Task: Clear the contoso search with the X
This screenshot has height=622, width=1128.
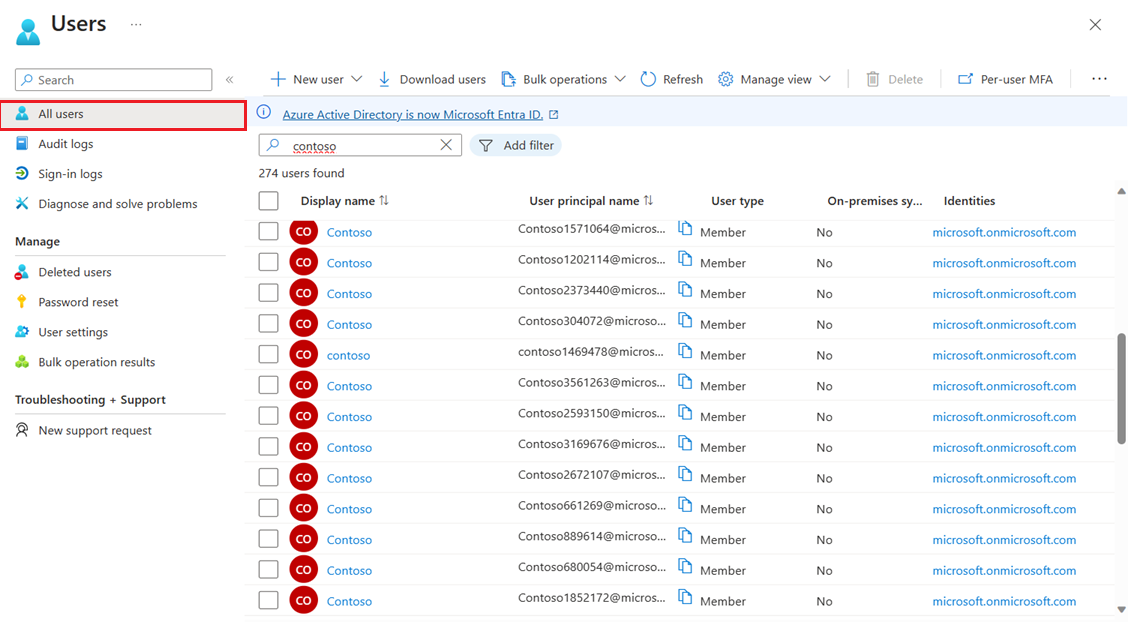Action: 446,145
